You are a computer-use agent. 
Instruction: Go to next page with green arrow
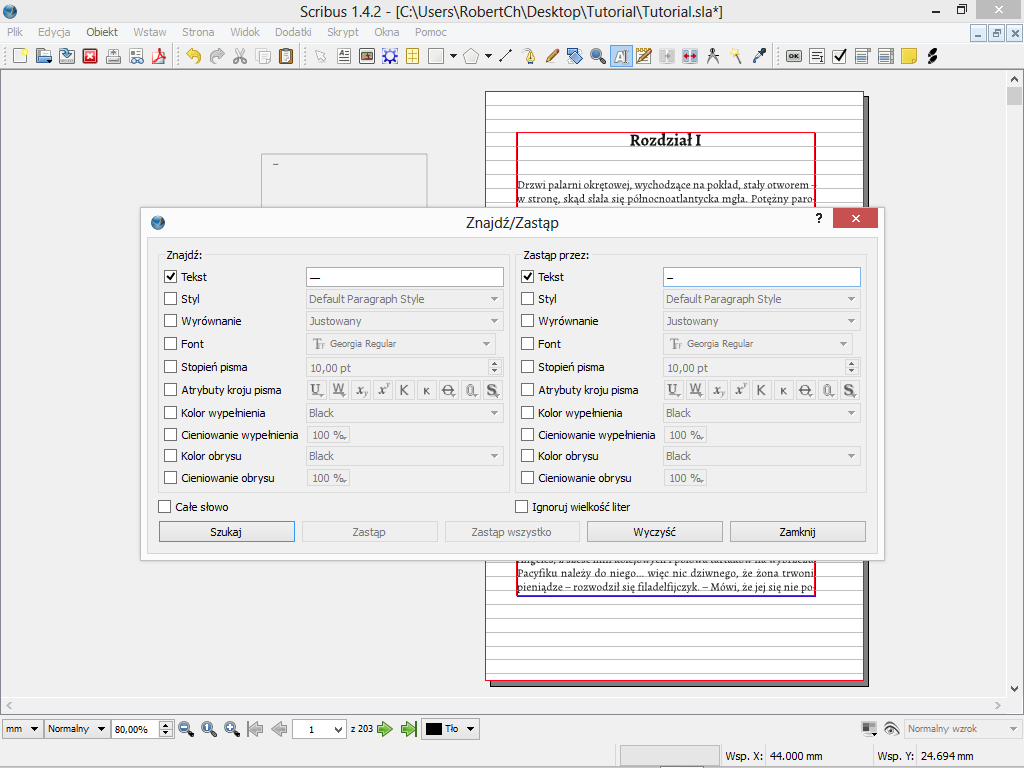(x=384, y=729)
